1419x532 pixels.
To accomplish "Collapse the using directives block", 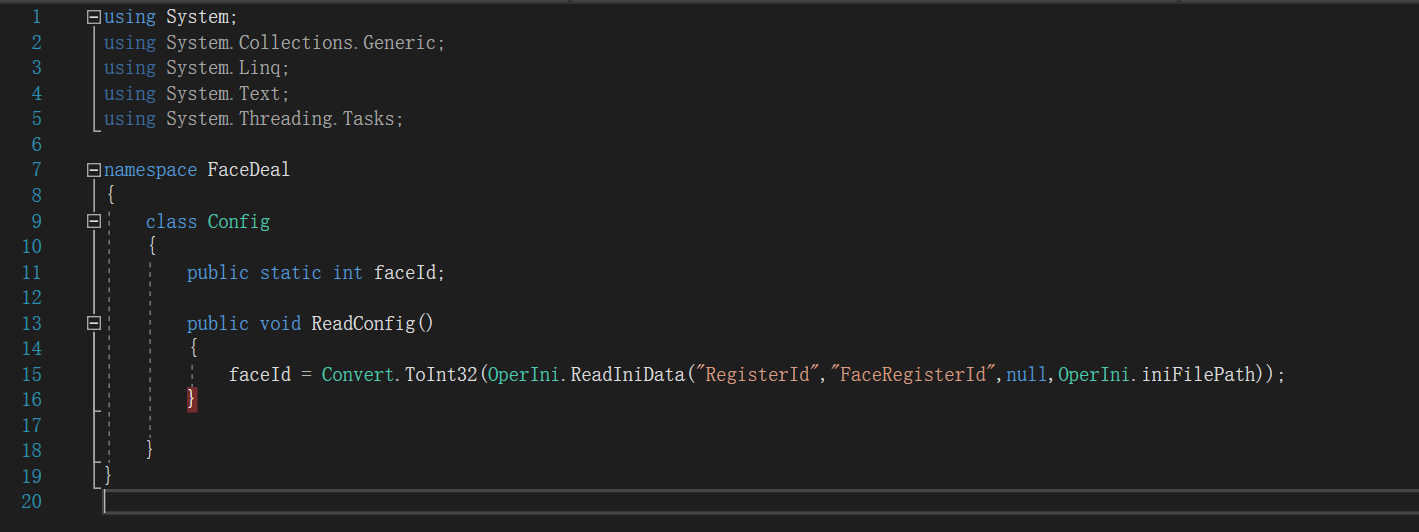I will [94, 17].
